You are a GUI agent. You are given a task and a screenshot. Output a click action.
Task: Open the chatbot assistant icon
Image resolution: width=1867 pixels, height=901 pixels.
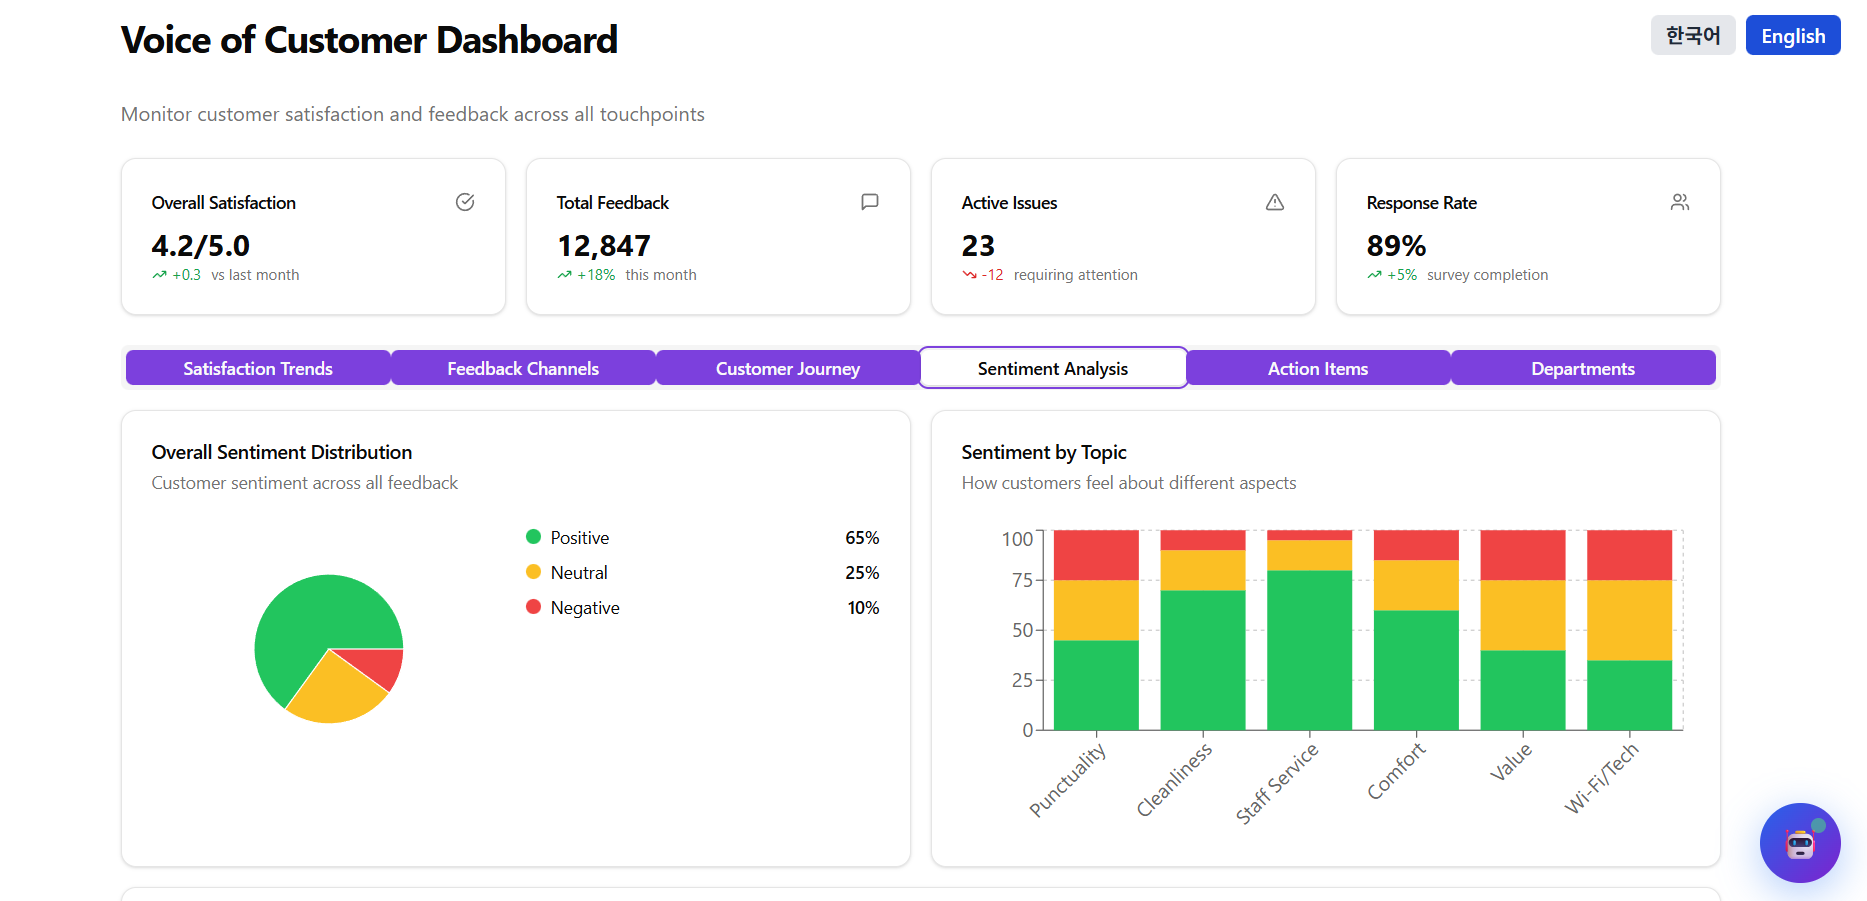pyautogui.click(x=1800, y=843)
